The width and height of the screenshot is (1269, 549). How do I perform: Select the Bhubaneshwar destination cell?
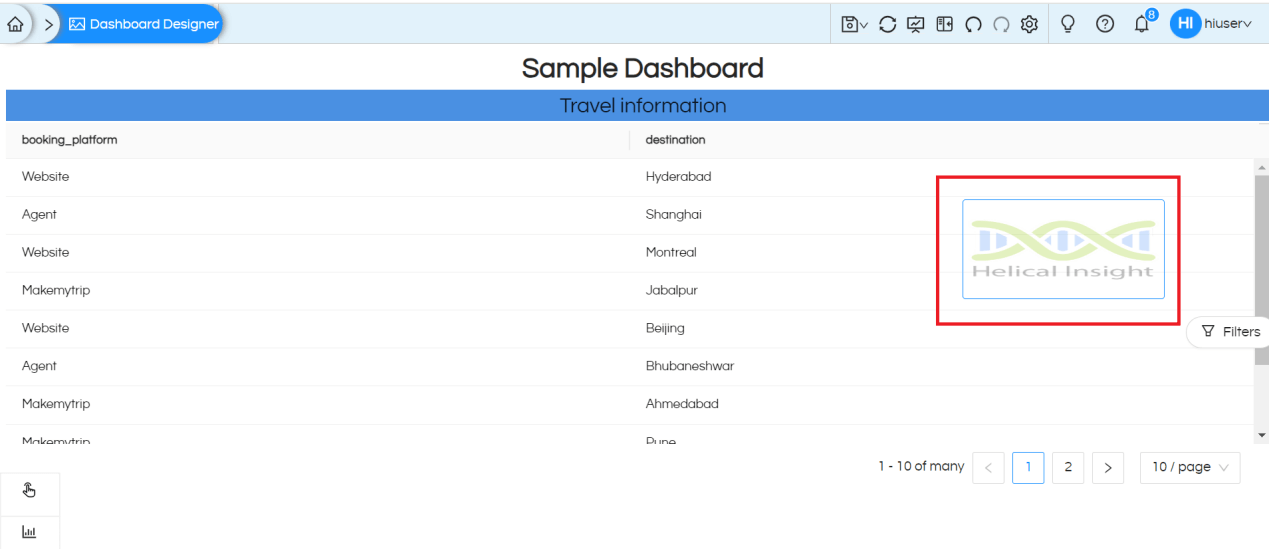(690, 367)
